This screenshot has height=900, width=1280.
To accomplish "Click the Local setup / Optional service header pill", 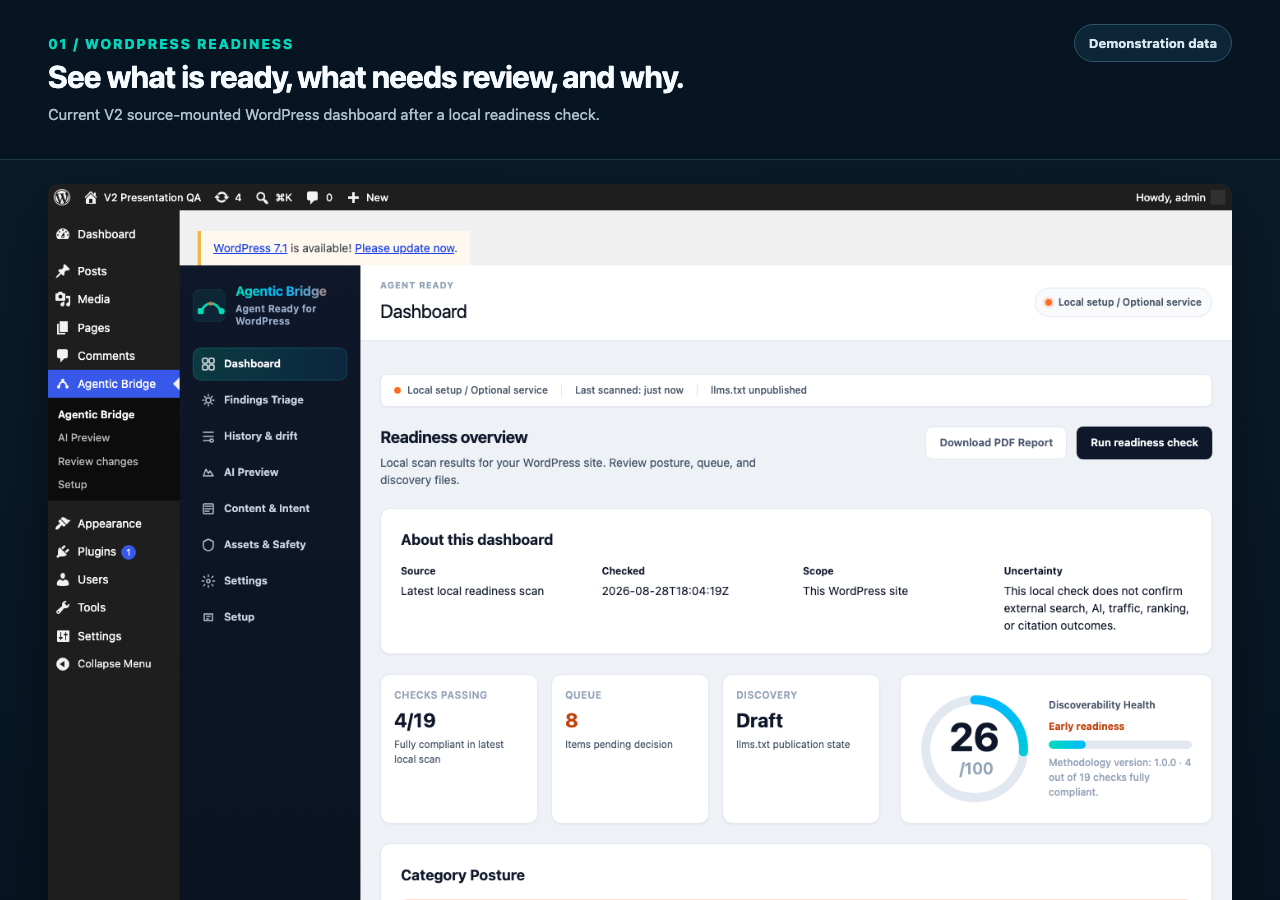I will (1123, 302).
